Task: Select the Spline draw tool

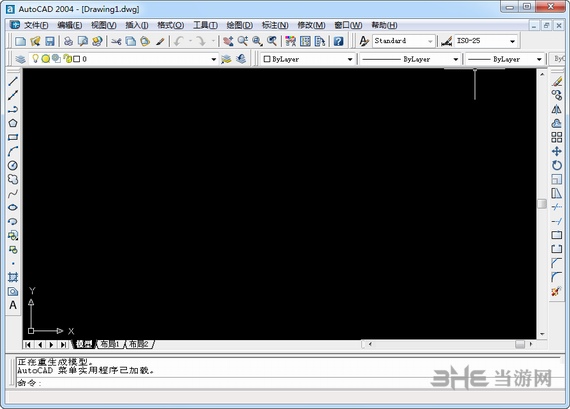Action: [x=13, y=193]
